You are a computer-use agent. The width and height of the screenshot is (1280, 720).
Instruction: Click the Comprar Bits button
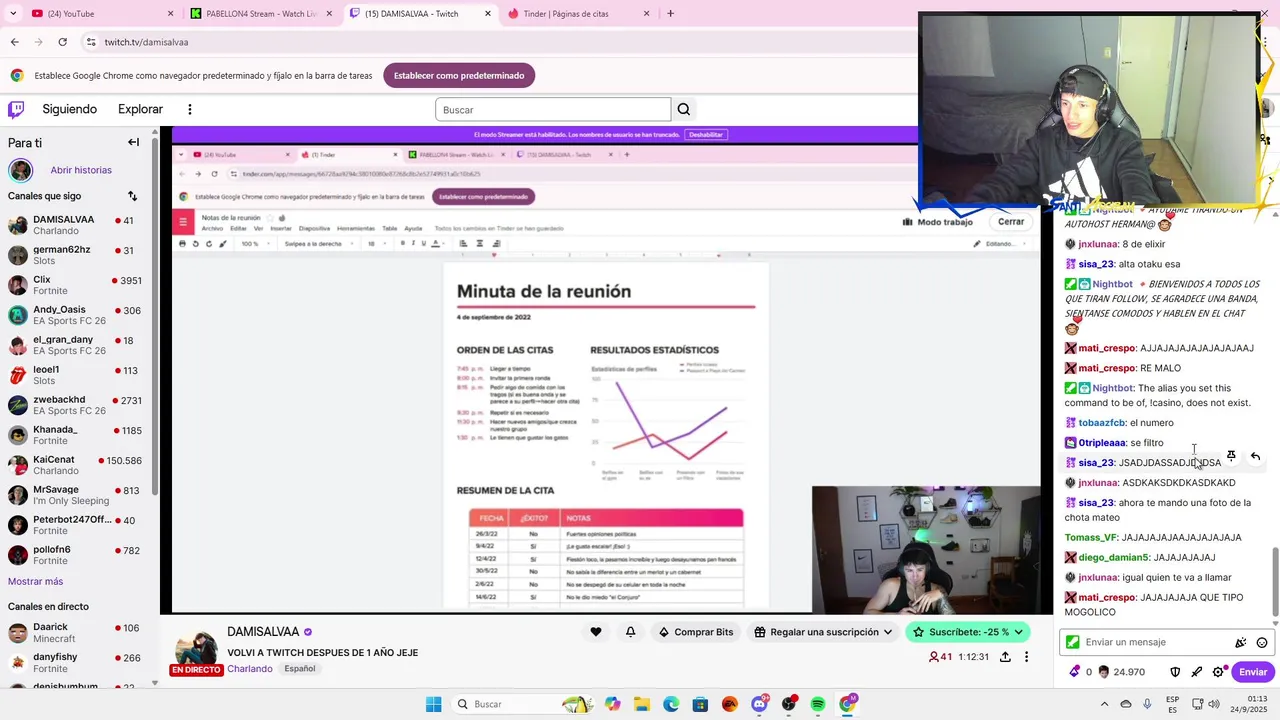tap(696, 632)
